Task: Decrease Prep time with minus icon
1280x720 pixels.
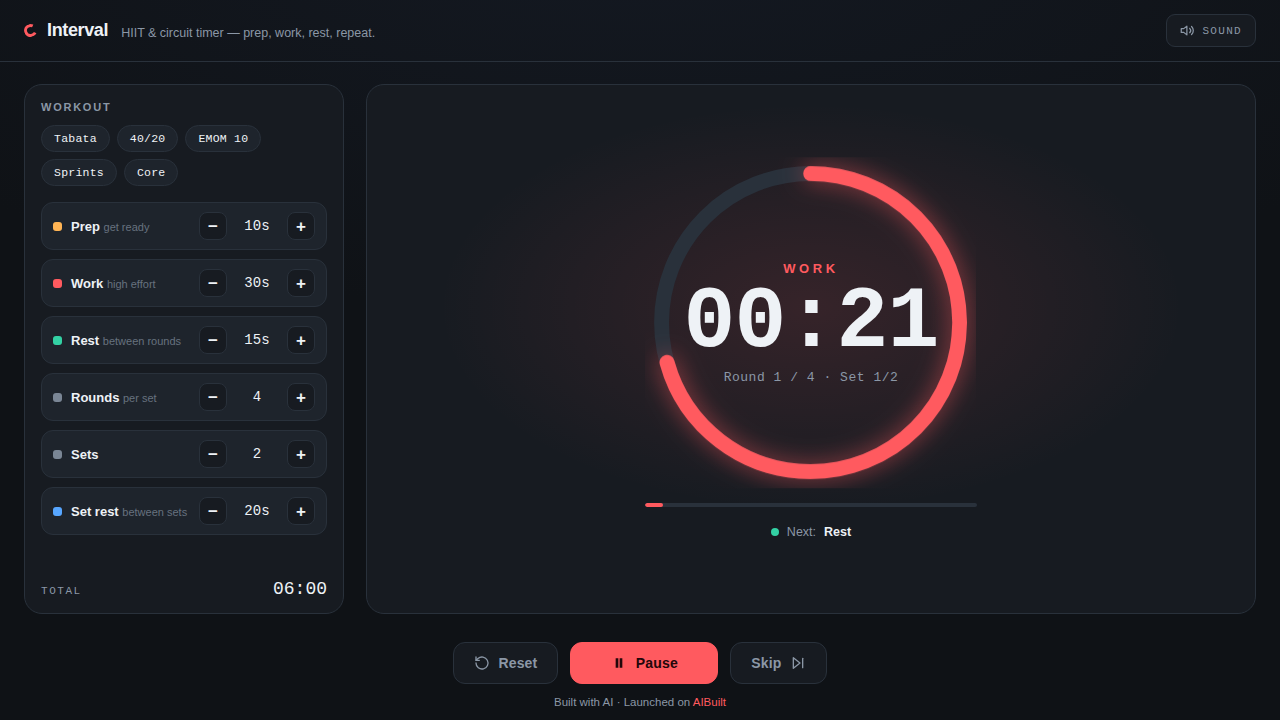Action: [213, 226]
